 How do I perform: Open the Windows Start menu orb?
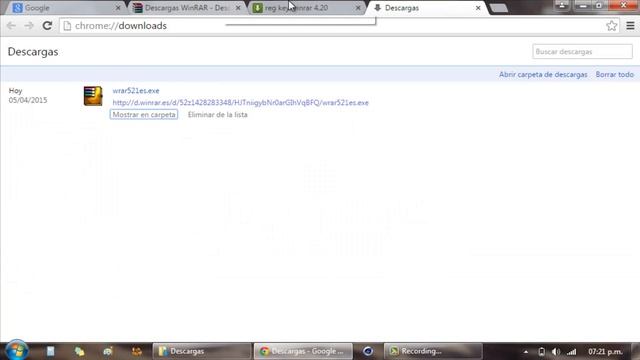tap(17, 351)
